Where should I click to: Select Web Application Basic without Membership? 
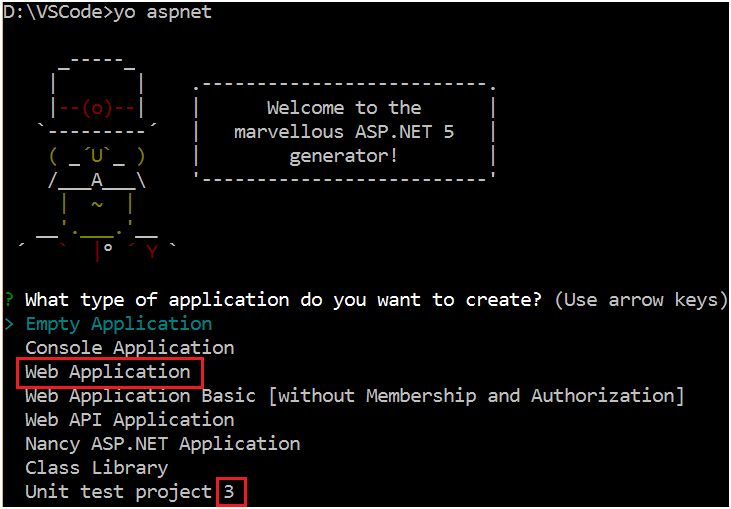pos(354,396)
